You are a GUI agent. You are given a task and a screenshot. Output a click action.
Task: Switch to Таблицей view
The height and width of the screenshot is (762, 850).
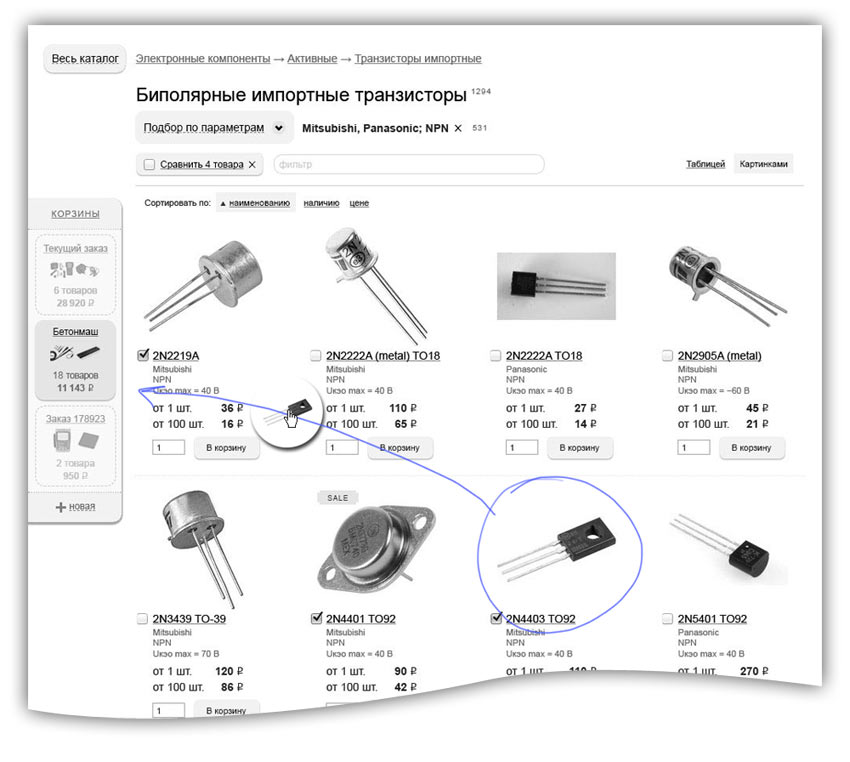(x=705, y=164)
